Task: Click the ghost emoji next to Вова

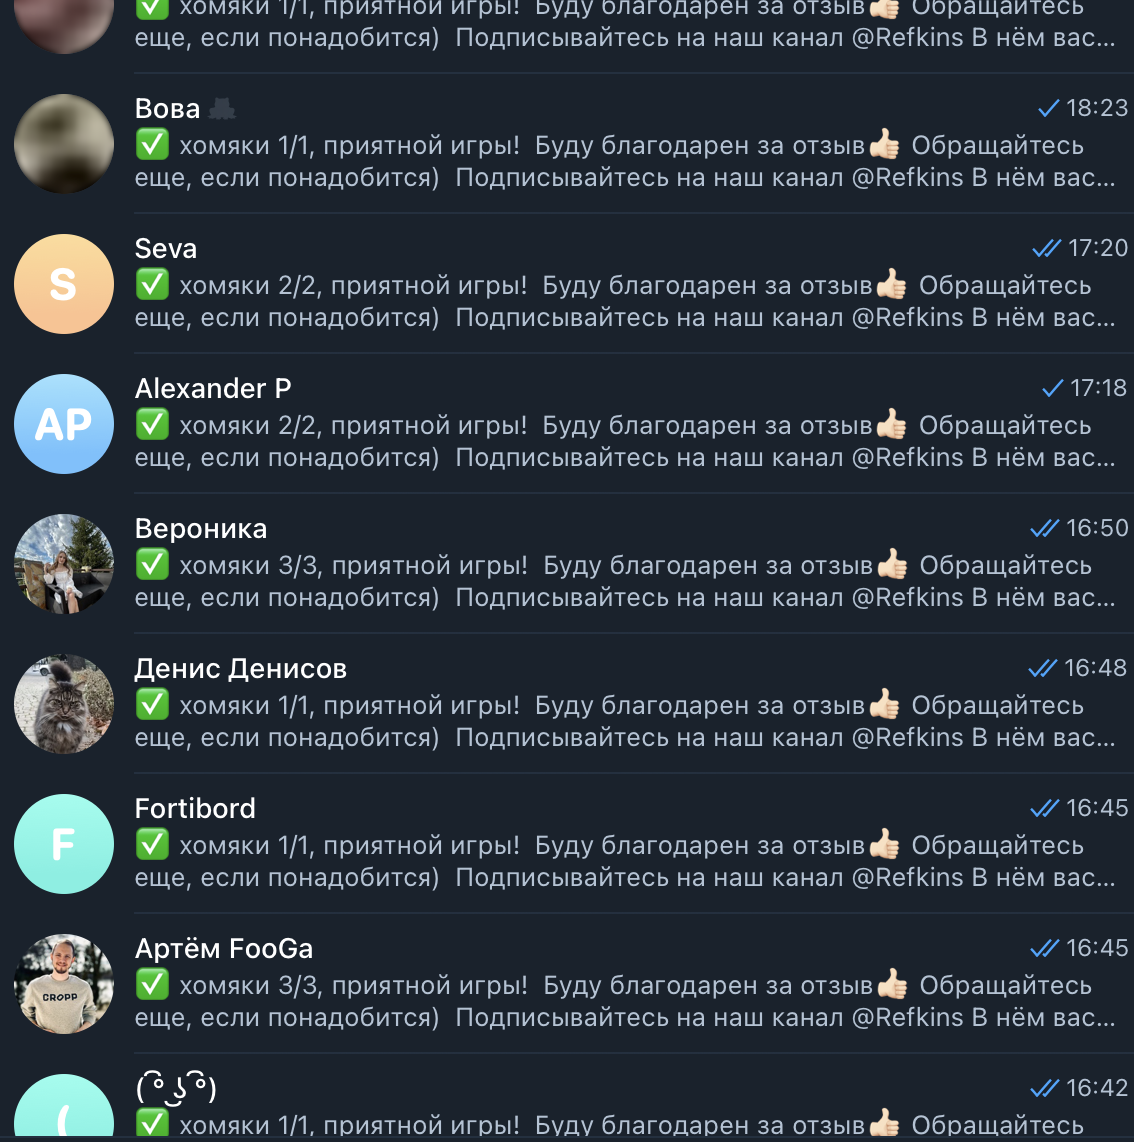Action: point(221,109)
